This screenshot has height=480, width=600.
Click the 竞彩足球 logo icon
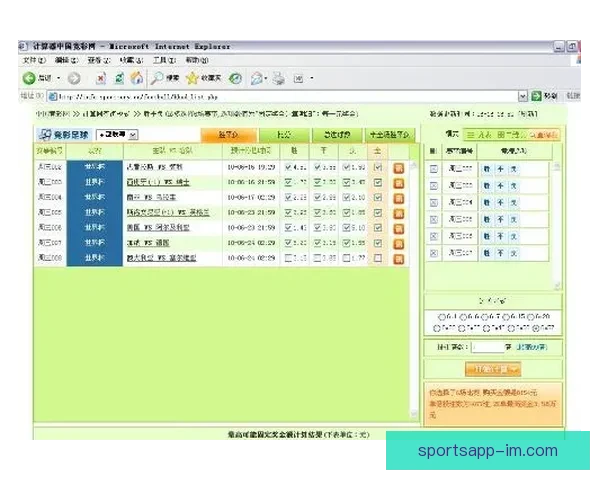(45, 134)
